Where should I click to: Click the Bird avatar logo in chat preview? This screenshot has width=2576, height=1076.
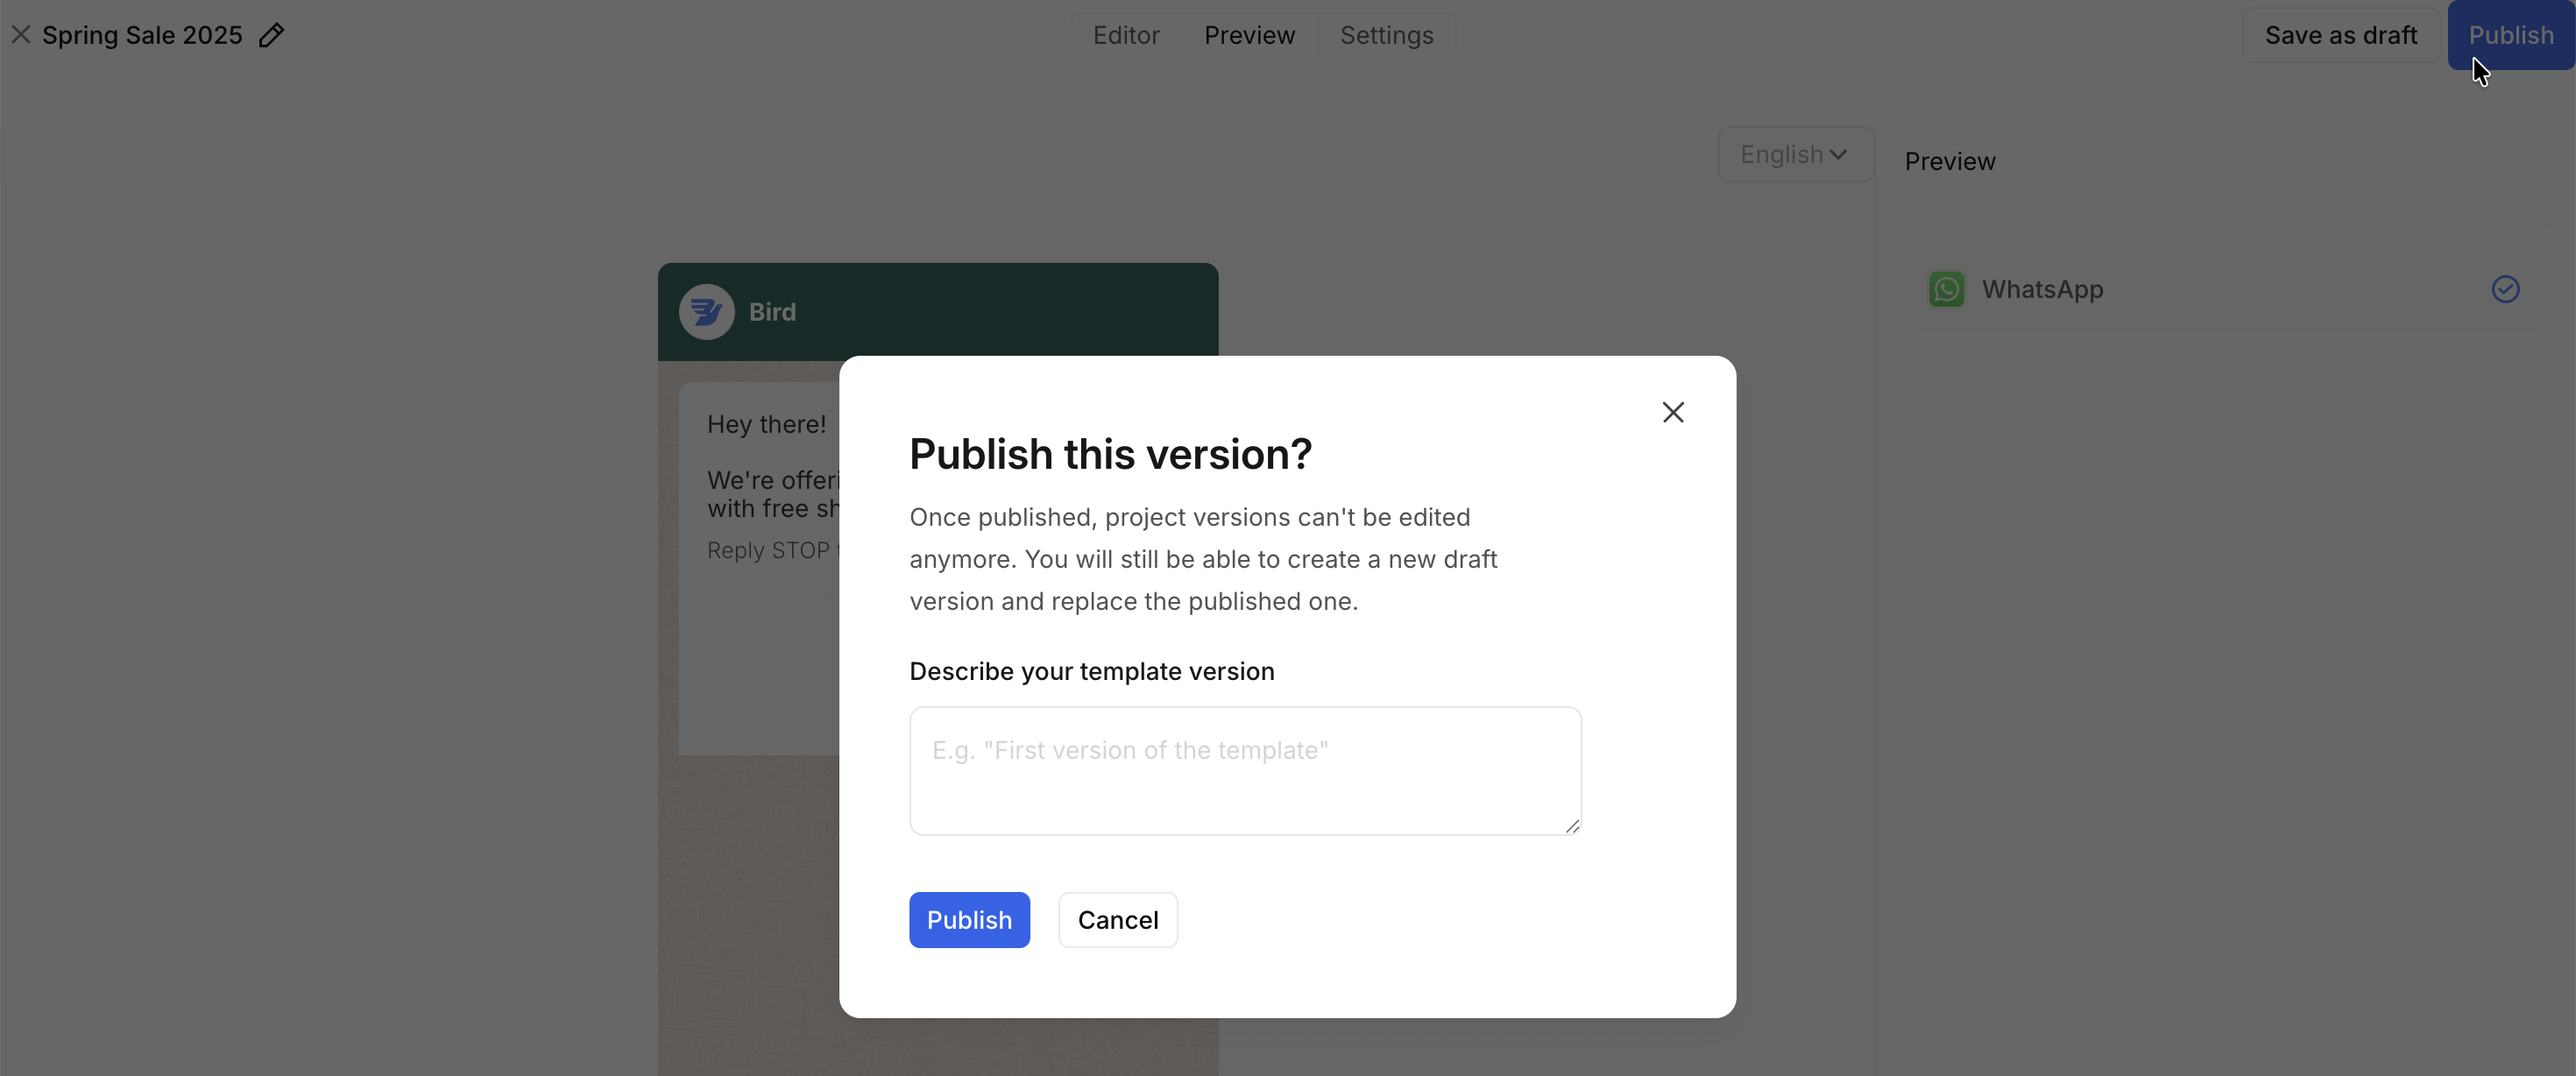(x=706, y=312)
